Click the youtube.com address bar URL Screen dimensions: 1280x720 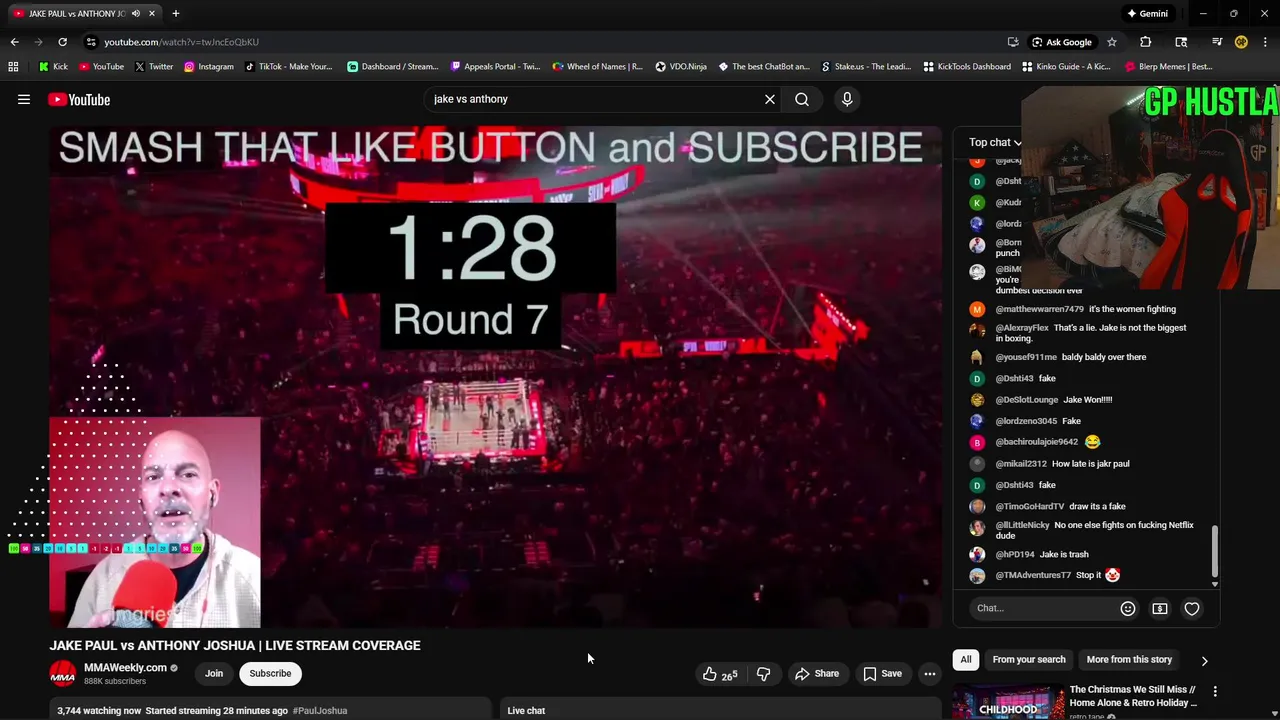[181, 42]
